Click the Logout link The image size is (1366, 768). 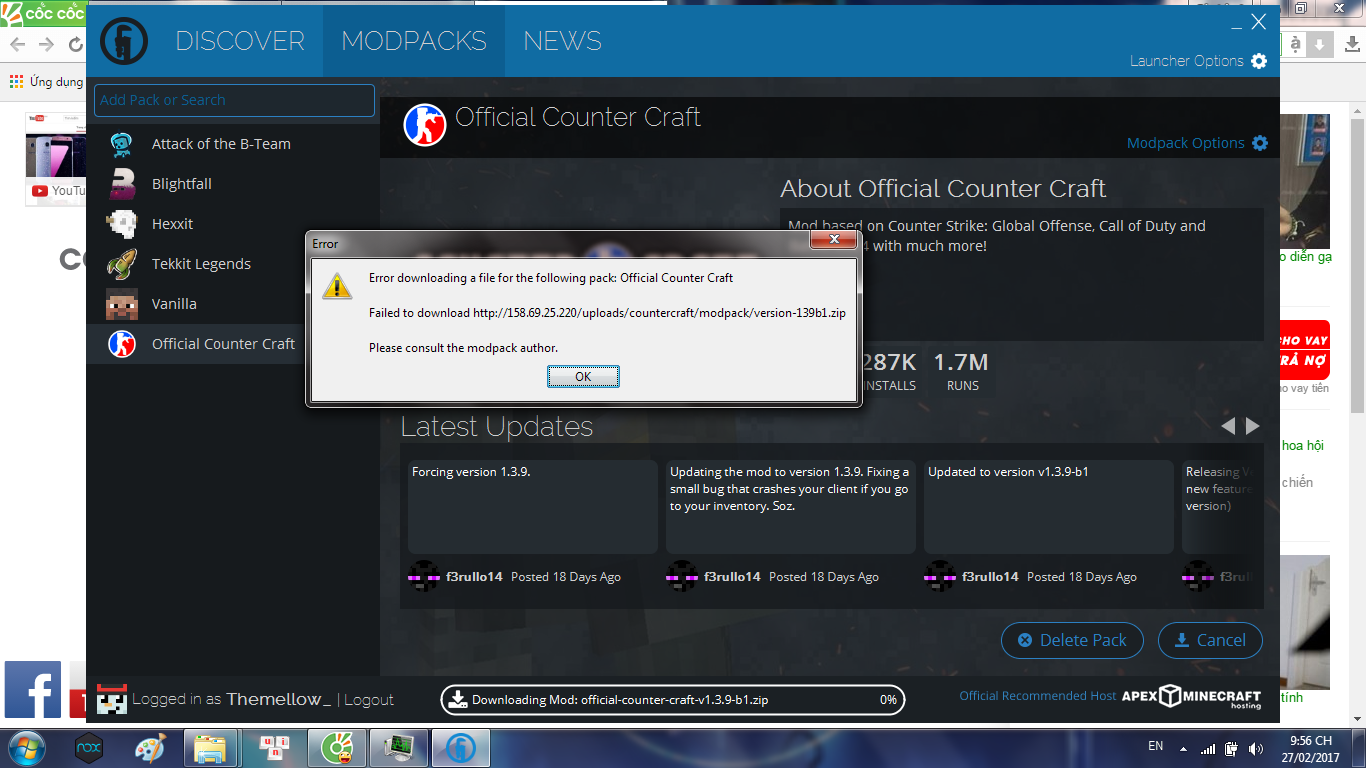(369, 700)
